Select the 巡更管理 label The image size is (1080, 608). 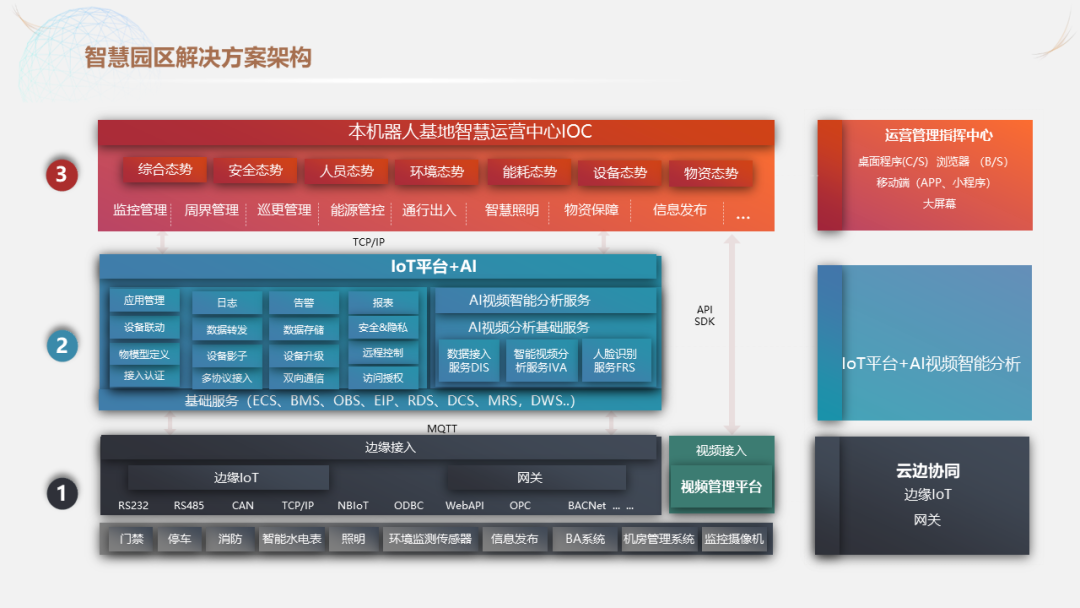click(284, 210)
